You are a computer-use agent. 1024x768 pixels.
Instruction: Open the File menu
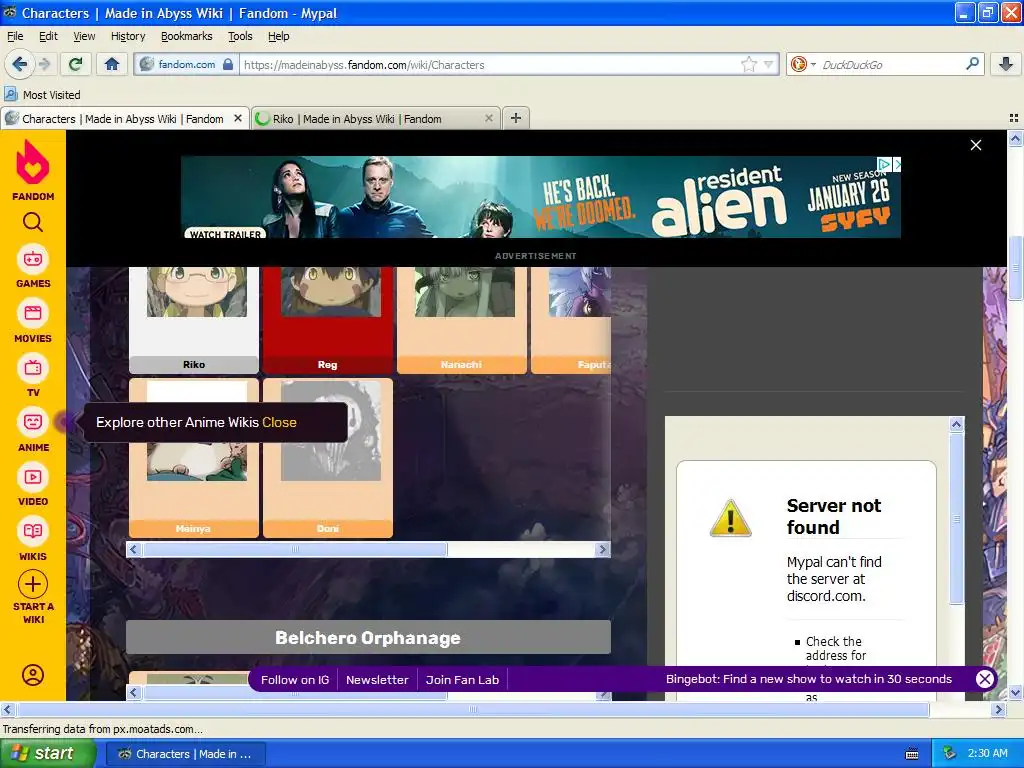coord(15,36)
